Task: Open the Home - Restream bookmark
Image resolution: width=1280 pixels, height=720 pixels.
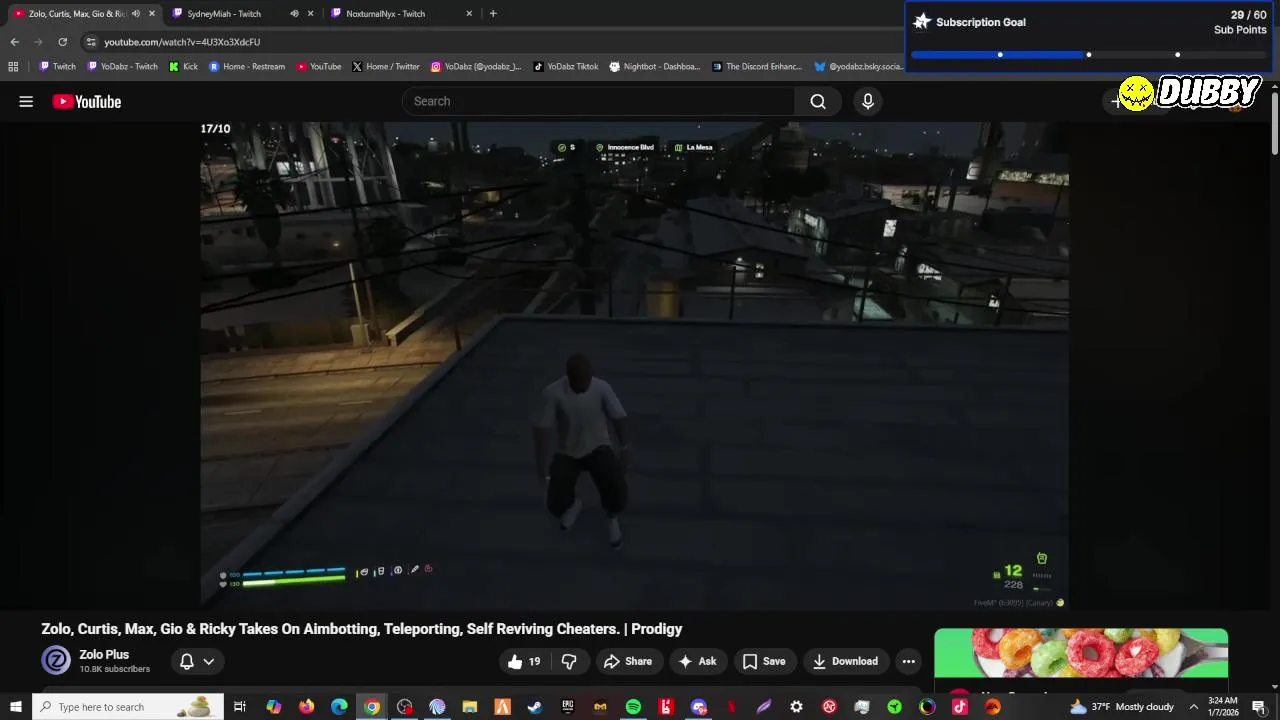Action: 247,66
